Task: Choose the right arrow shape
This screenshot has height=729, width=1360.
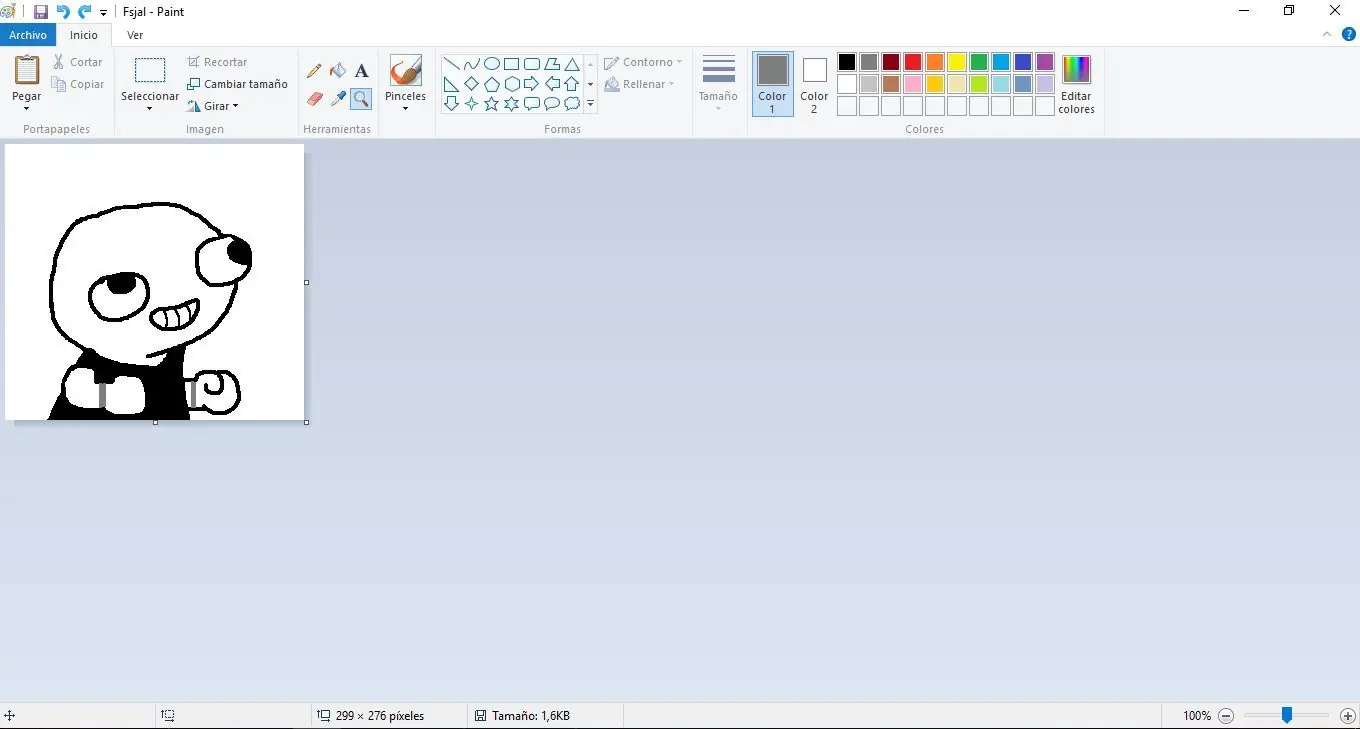Action: click(x=531, y=84)
